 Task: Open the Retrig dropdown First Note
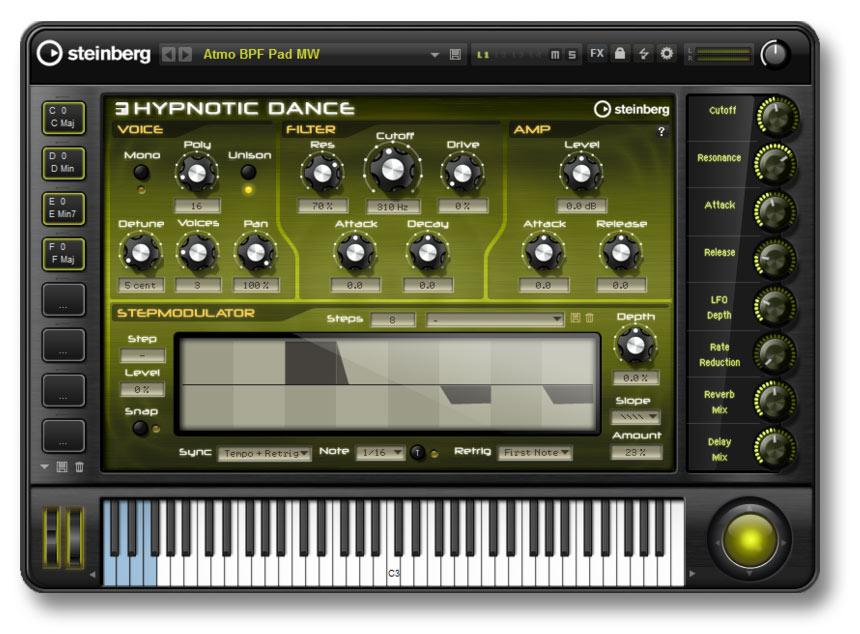point(535,452)
